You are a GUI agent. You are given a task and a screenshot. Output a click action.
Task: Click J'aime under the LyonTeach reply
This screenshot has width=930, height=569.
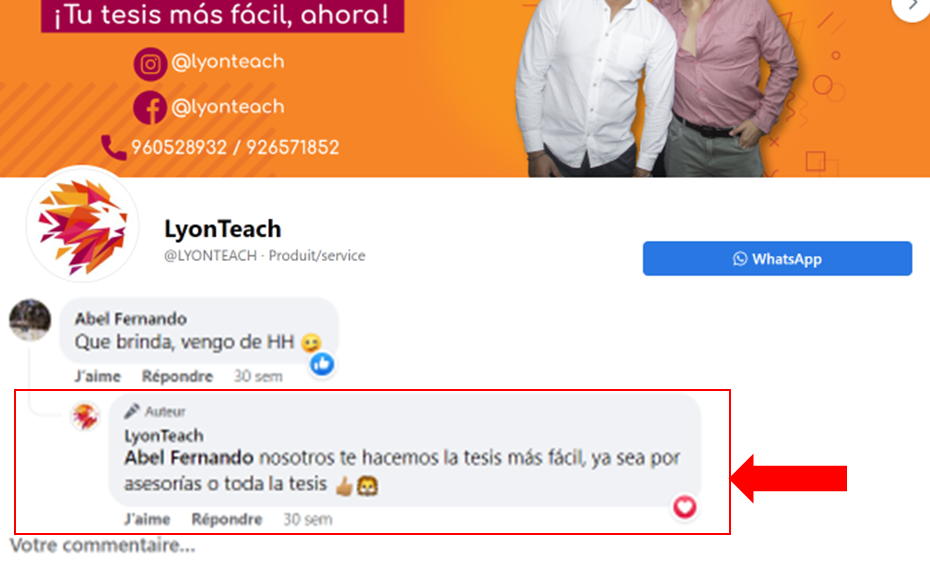coord(146,519)
